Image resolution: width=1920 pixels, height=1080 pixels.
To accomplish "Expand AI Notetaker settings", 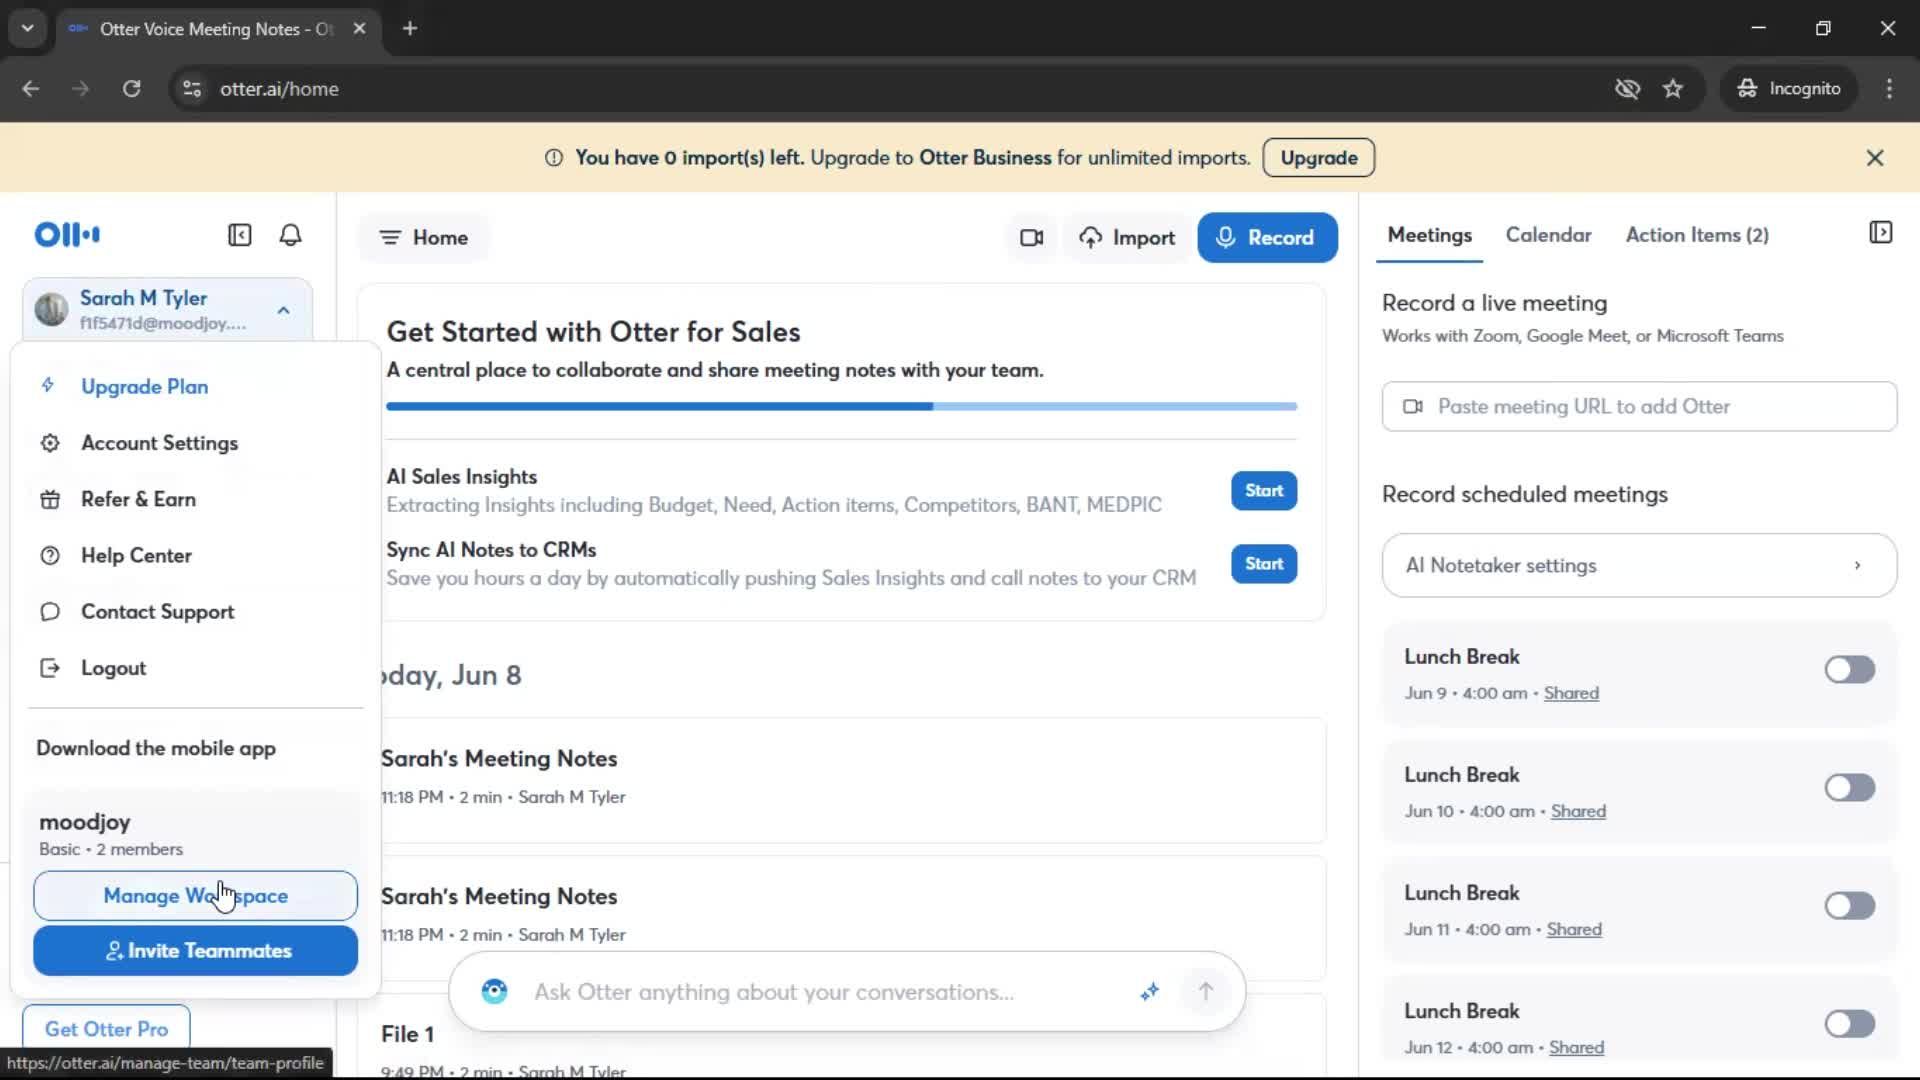I will 1639,566.
